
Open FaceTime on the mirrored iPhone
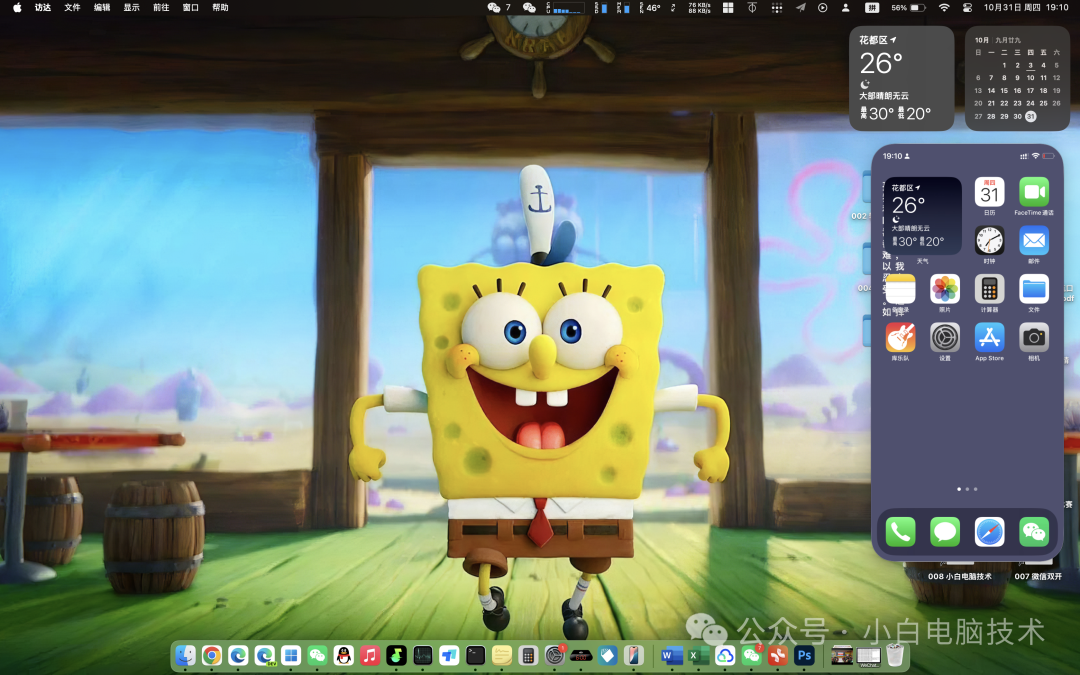pyautogui.click(x=1034, y=192)
